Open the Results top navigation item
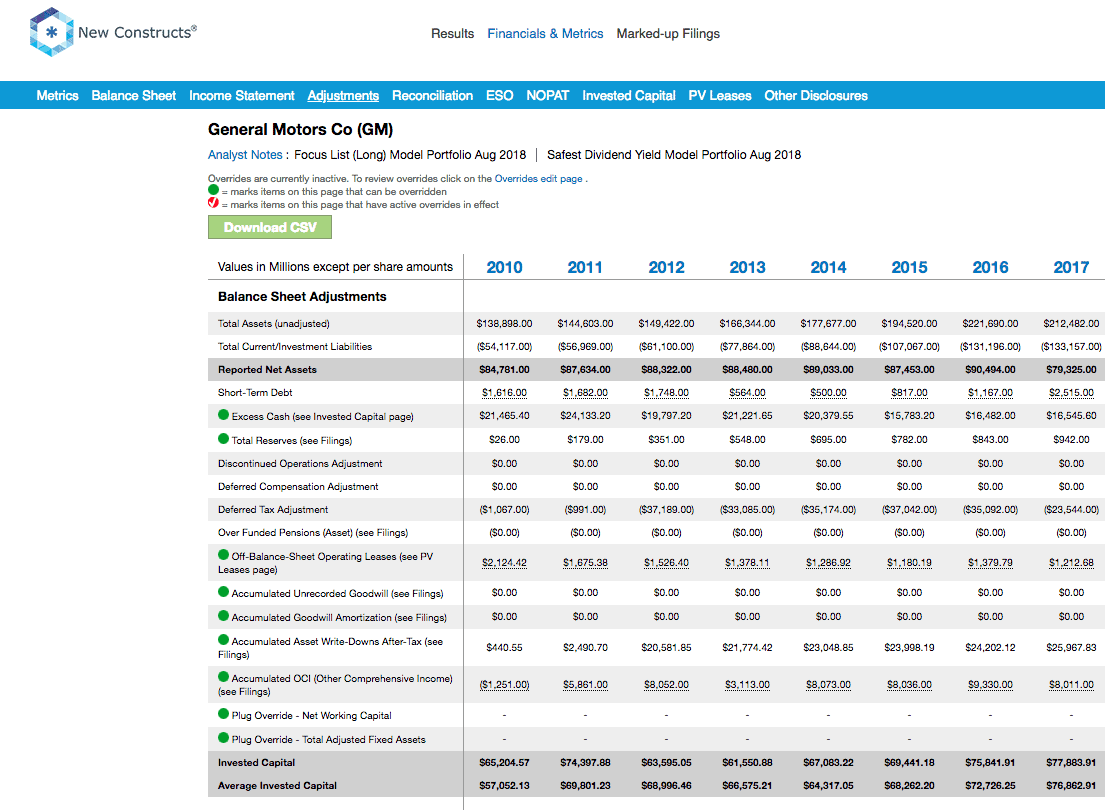The width and height of the screenshot is (1105, 810). [452, 34]
